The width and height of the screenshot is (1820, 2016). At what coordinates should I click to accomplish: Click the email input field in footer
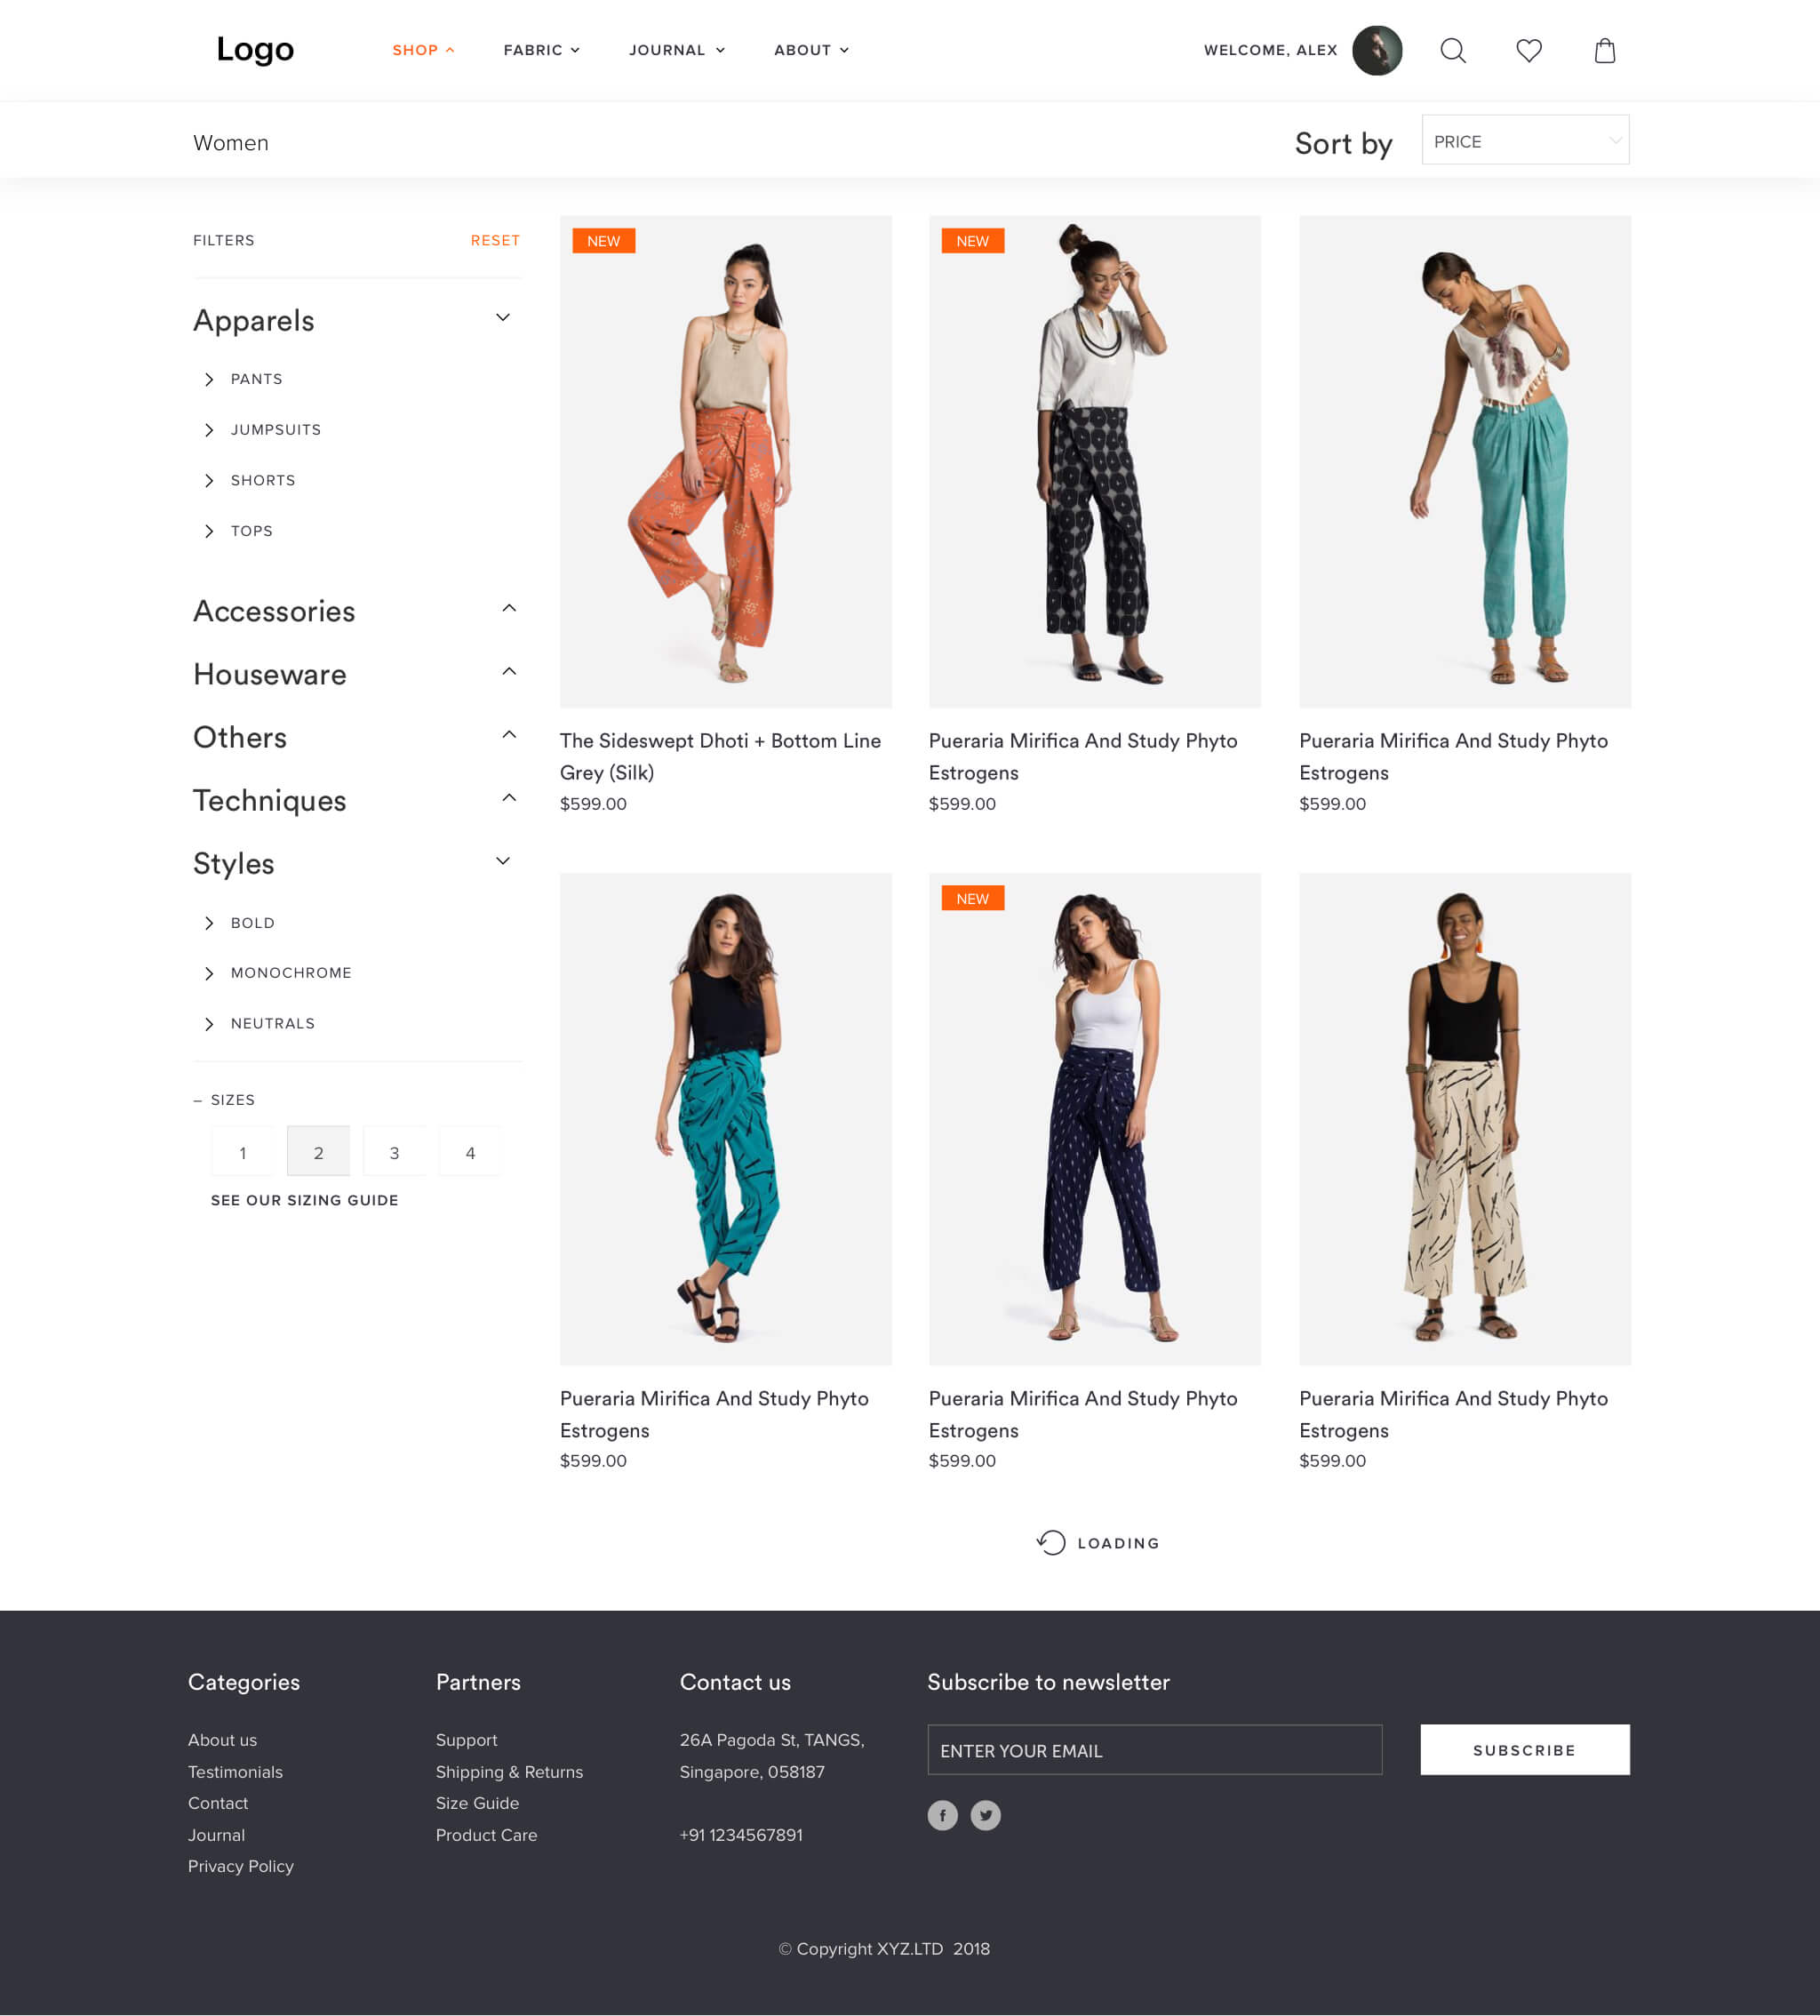coord(1155,1749)
